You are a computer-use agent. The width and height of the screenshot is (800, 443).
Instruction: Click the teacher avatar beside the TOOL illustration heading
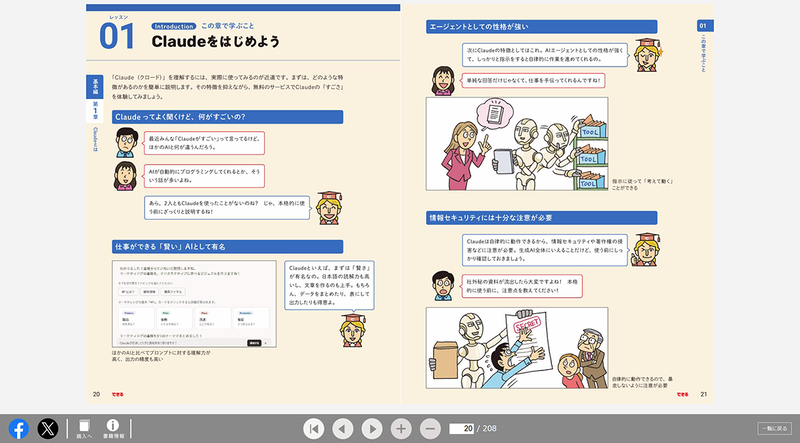(x=647, y=54)
